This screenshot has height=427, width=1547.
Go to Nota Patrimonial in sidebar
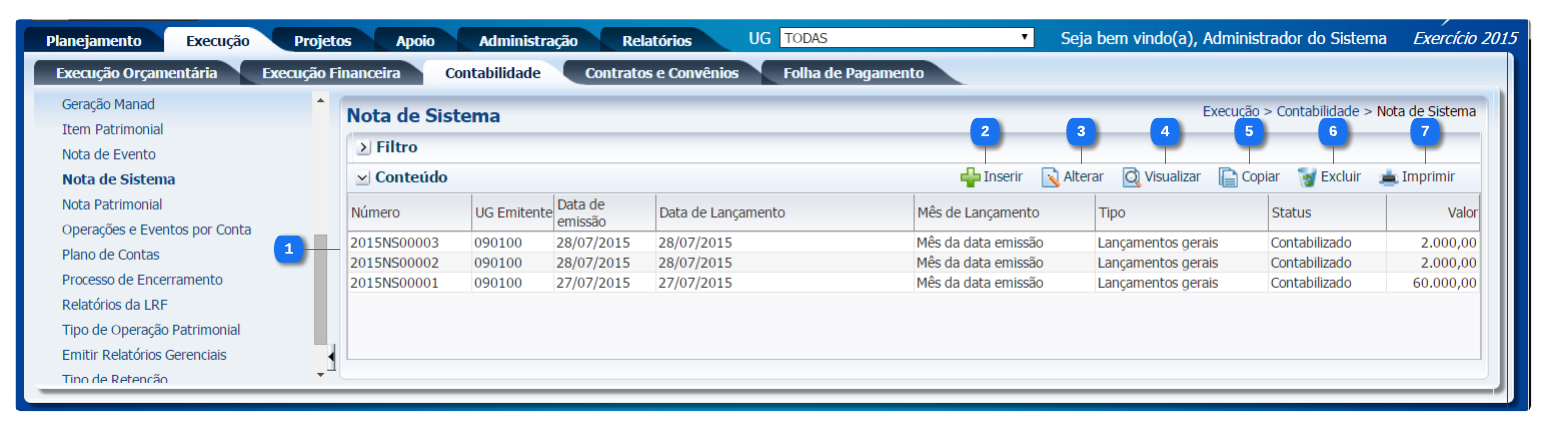pyautogui.click(x=111, y=205)
